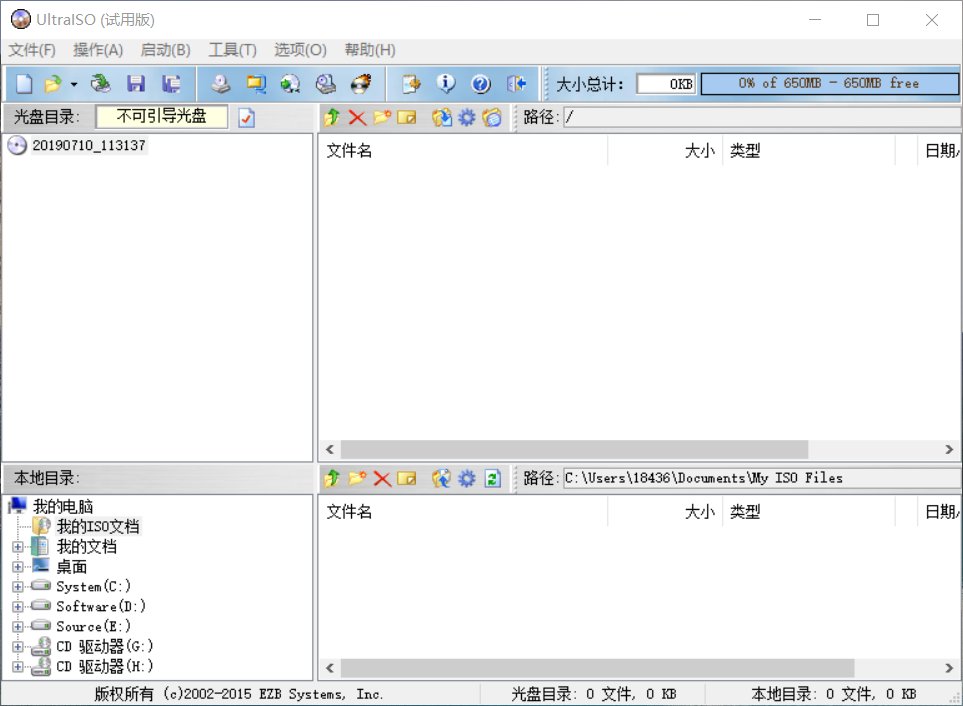
Task: Click the checkmark icon beside 不可引导光盘
Action: [246, 118]
